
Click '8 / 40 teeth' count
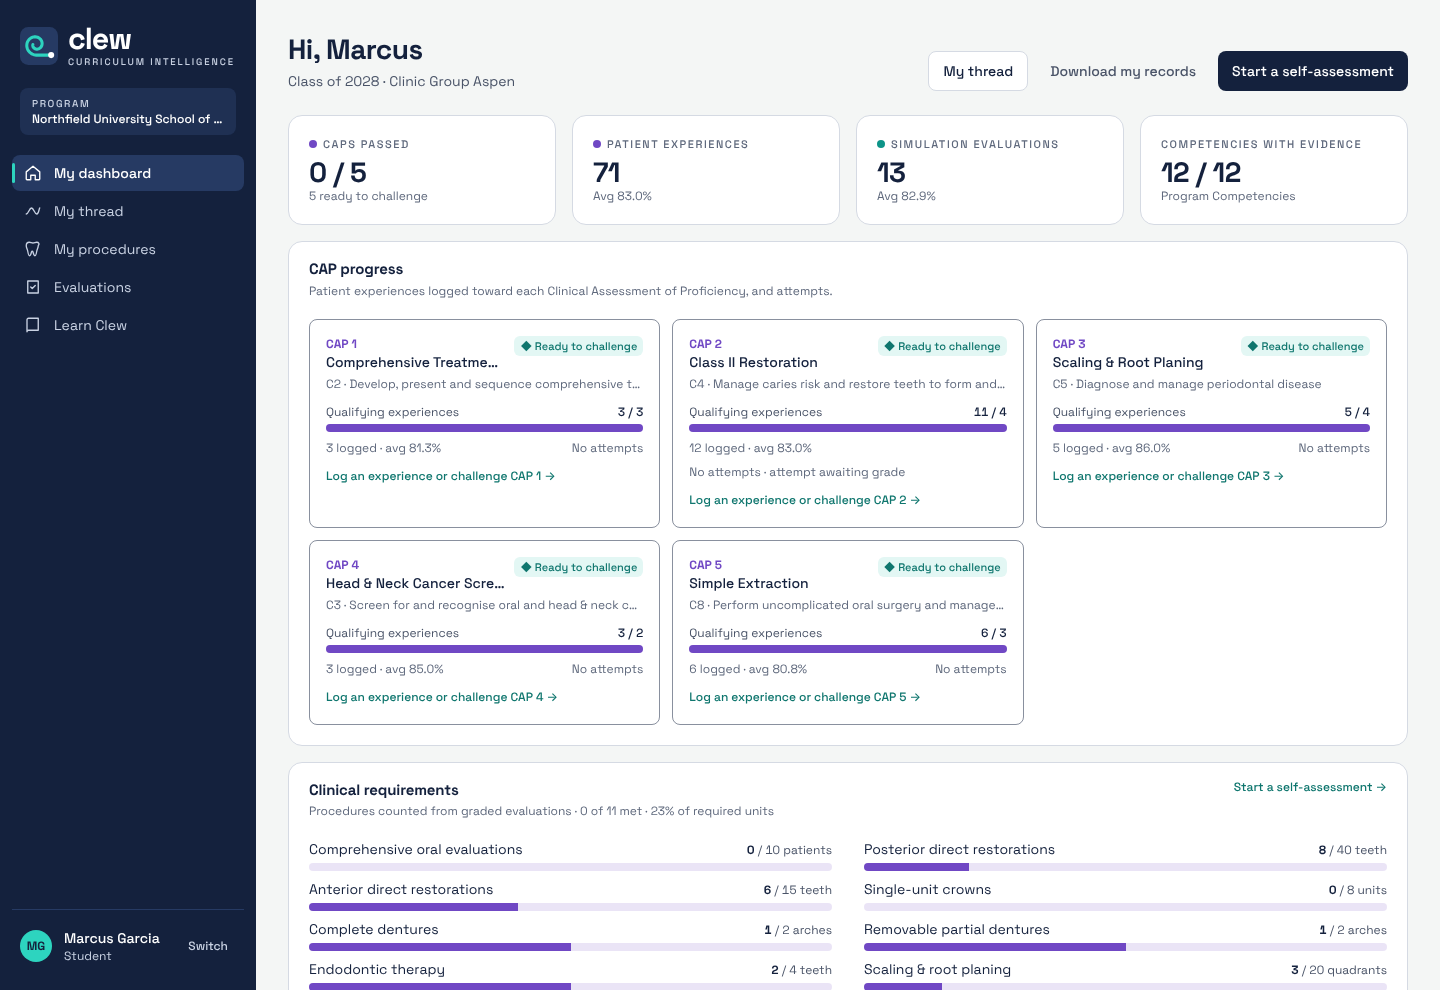pyautogui.click(x=1352, y=850)
